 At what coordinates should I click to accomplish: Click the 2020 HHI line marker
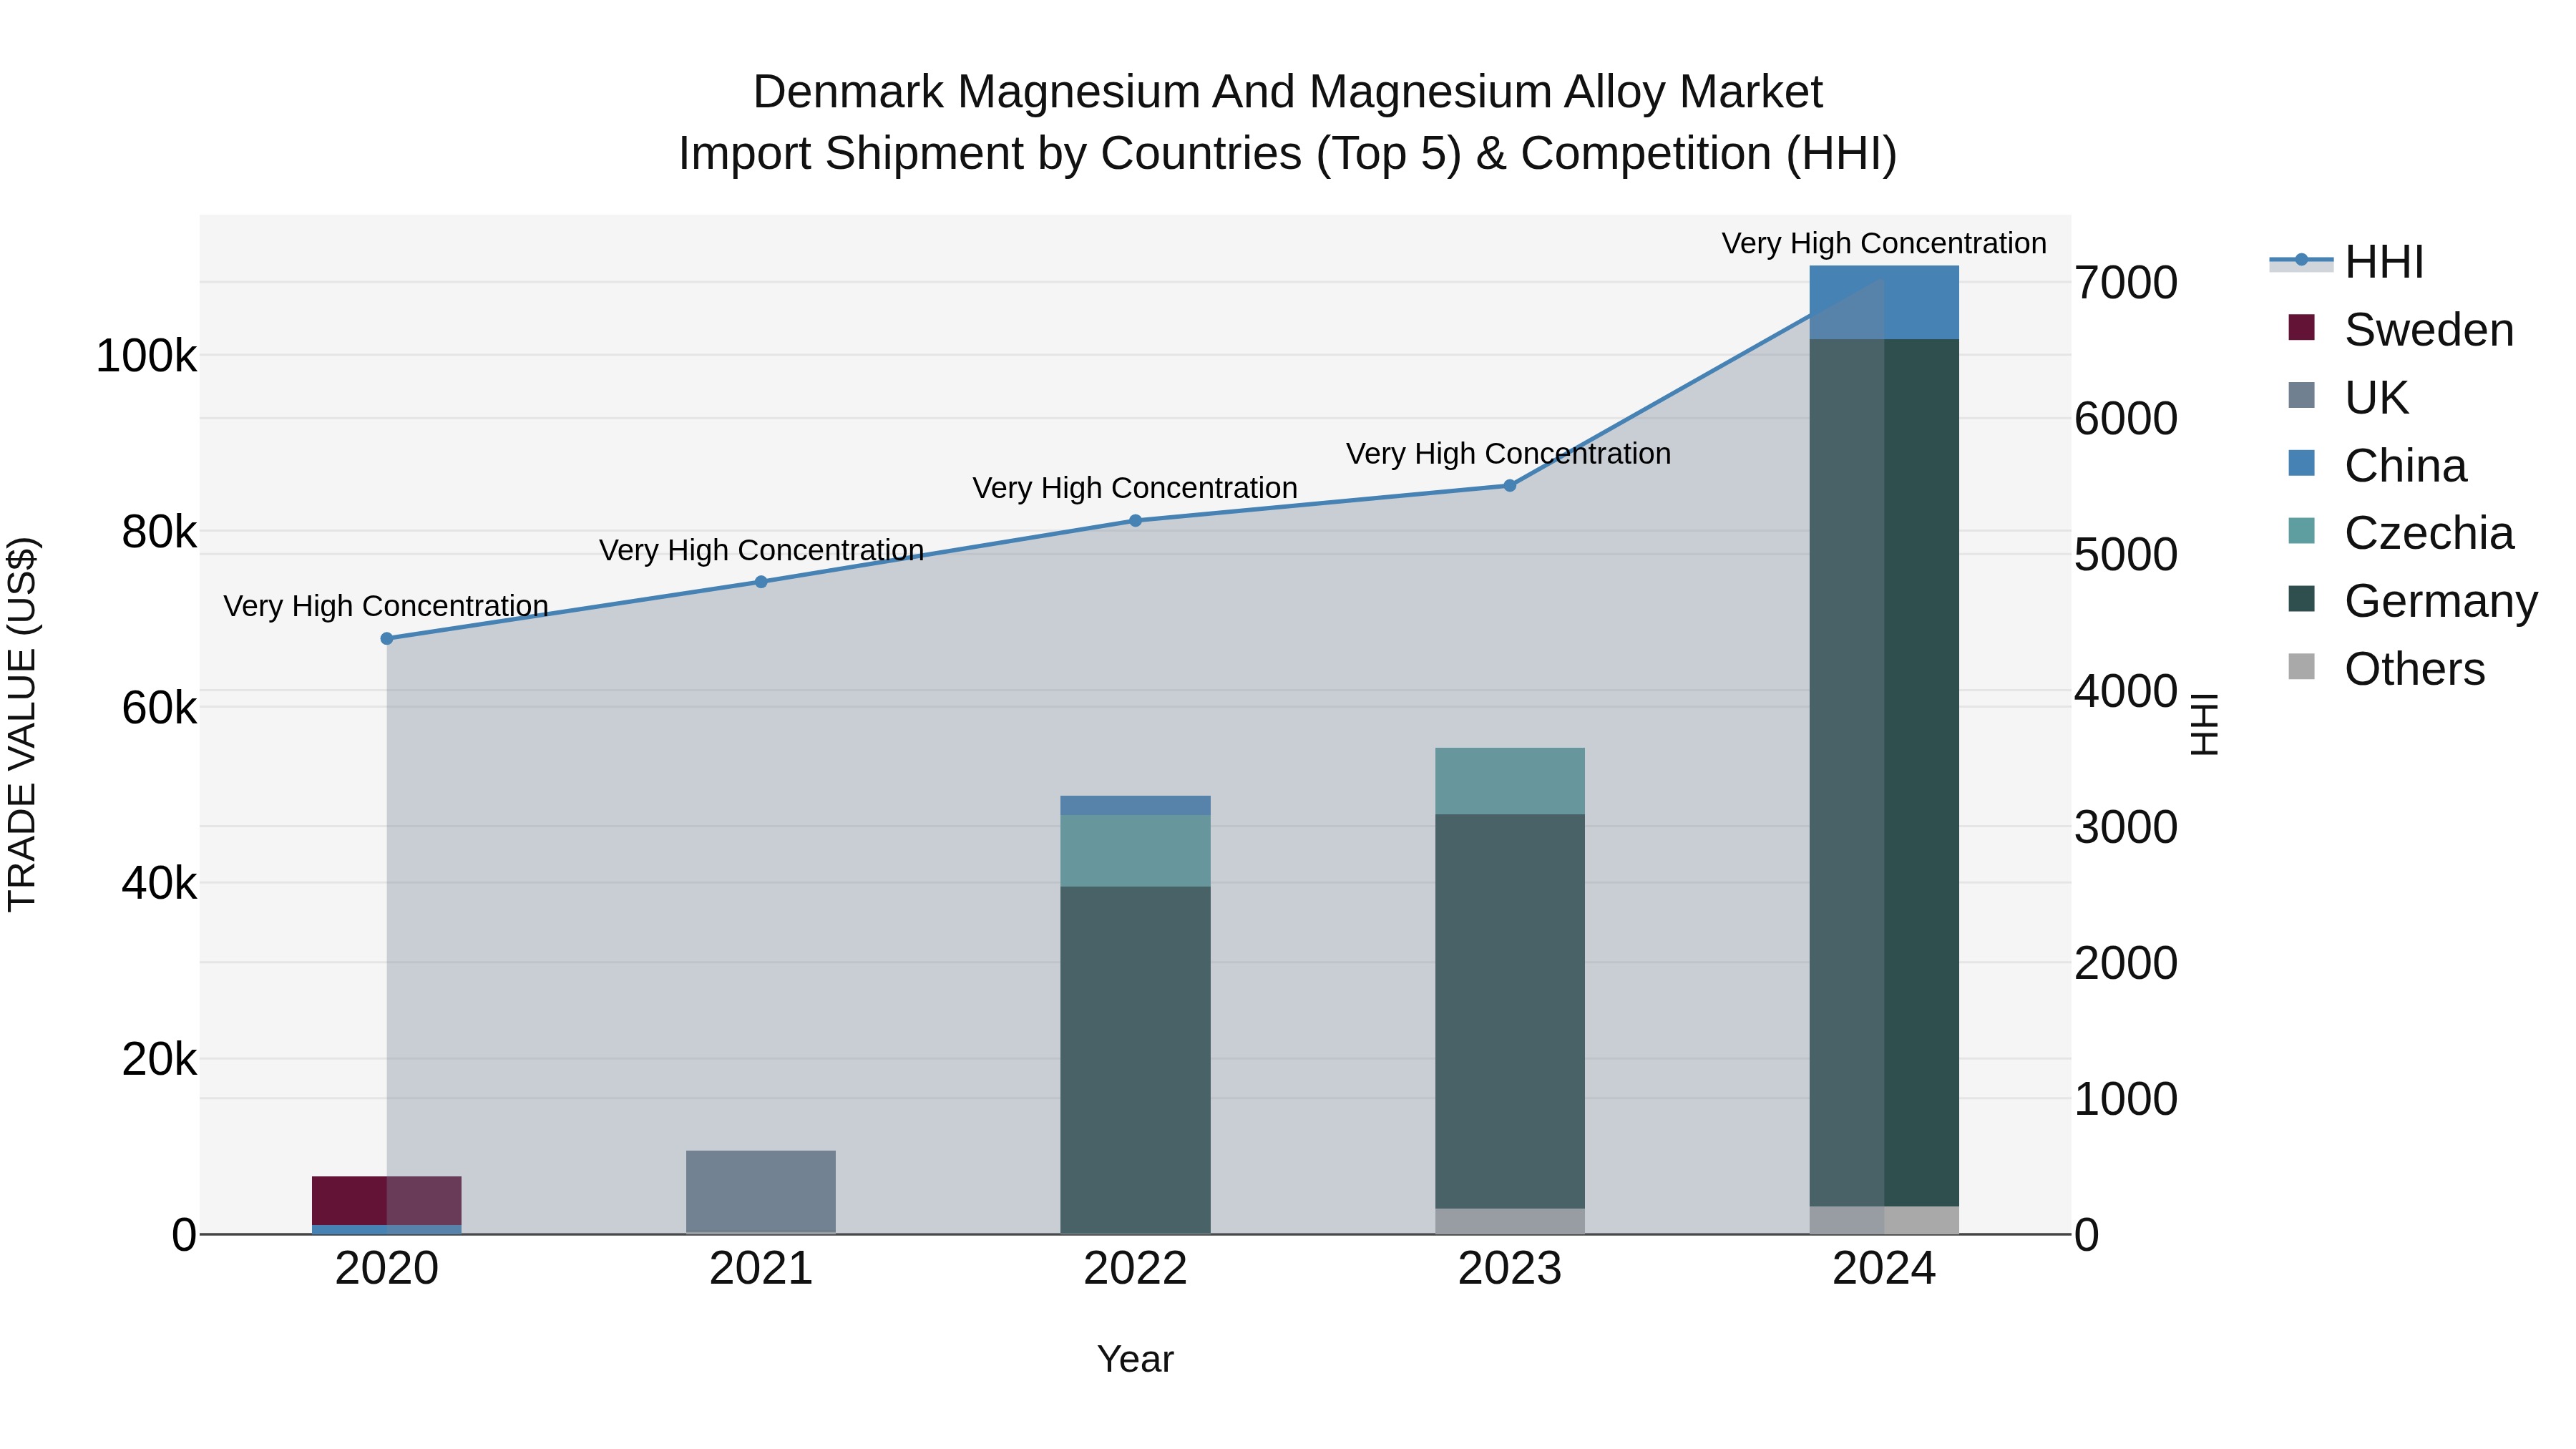(x=387, y=639)
